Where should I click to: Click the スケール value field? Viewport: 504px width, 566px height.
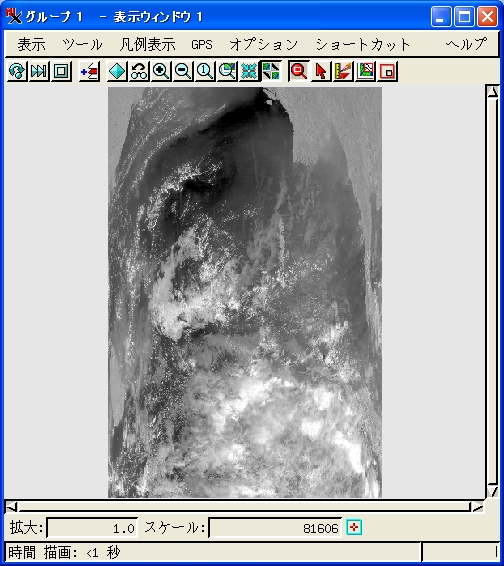point(275,528)
